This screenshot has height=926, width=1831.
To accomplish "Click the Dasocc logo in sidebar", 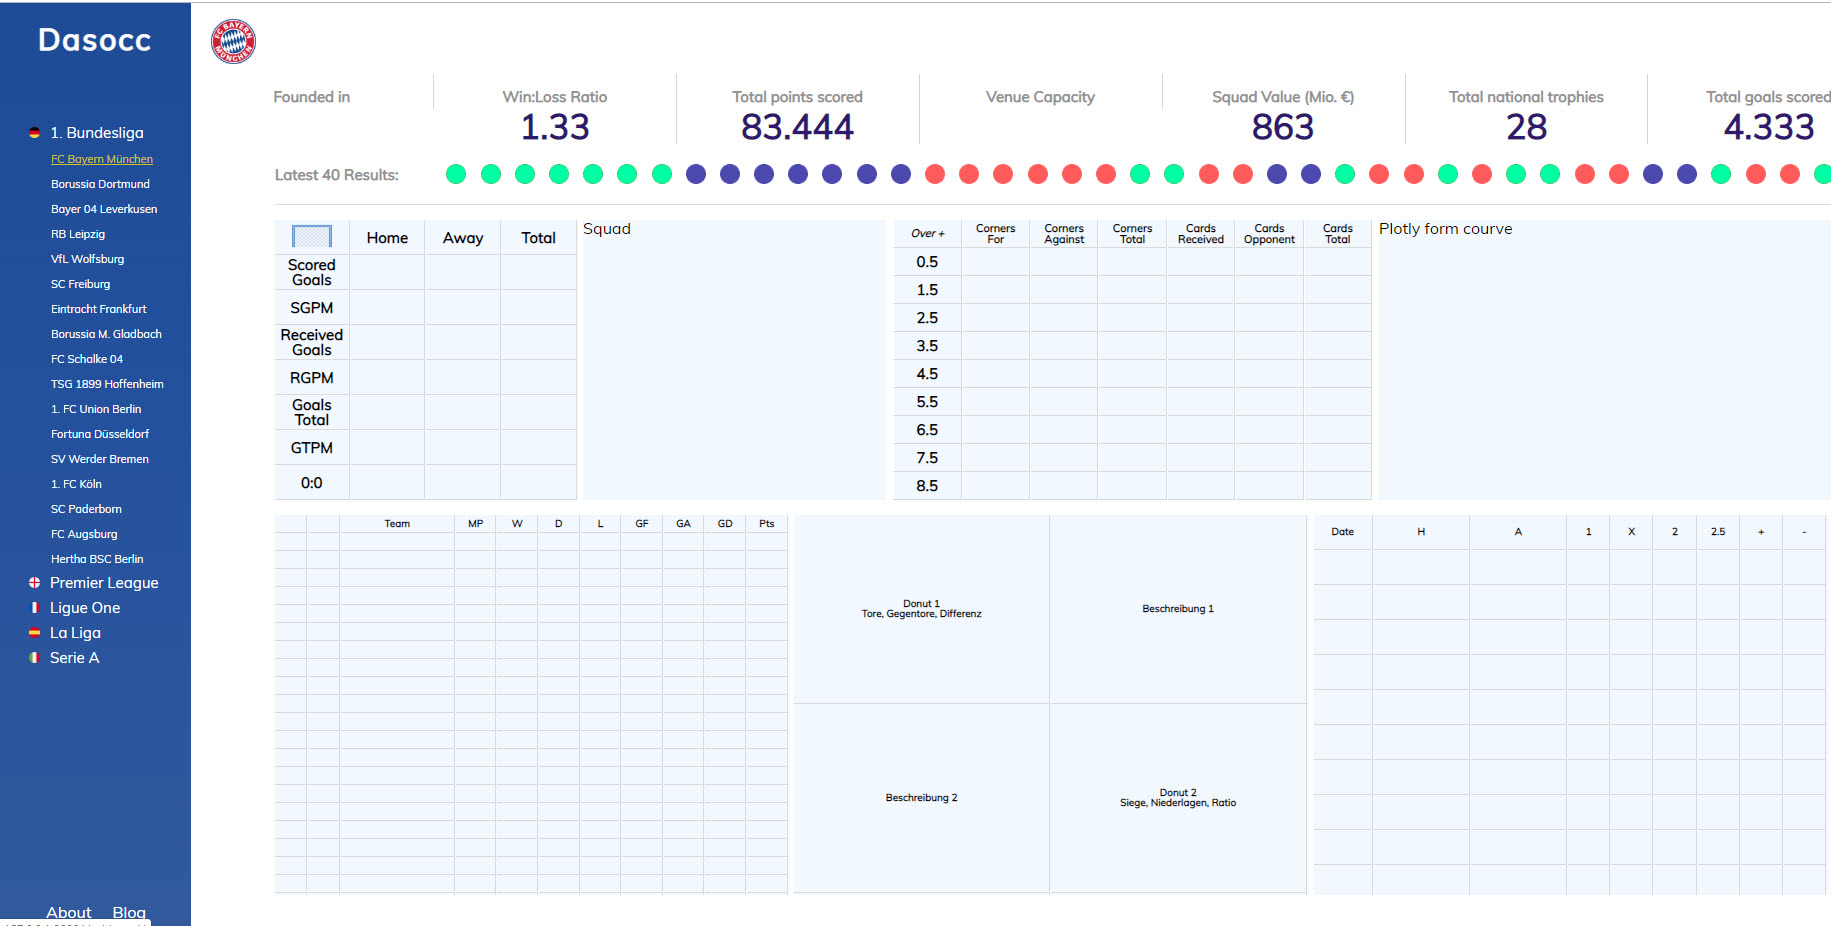I will tap(95, 40).
